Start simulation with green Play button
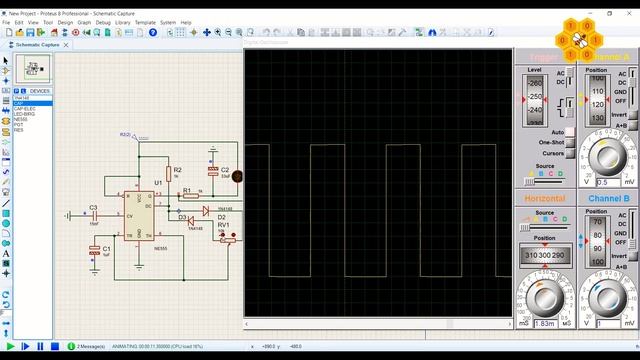 coord(10,347)
